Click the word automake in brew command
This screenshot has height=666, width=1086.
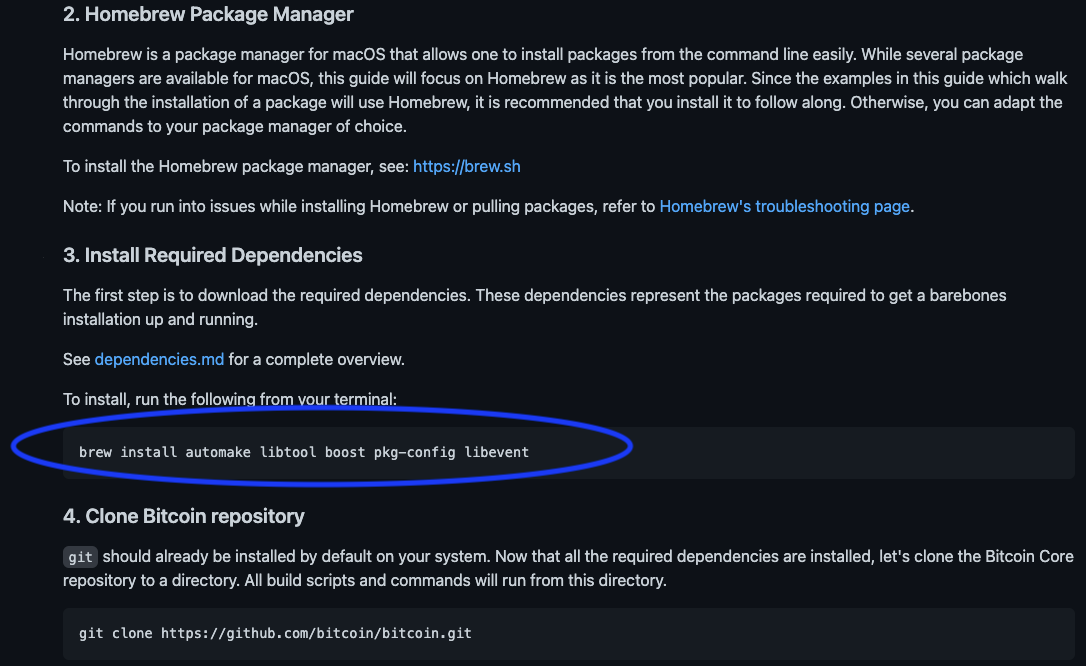(217, 453)
